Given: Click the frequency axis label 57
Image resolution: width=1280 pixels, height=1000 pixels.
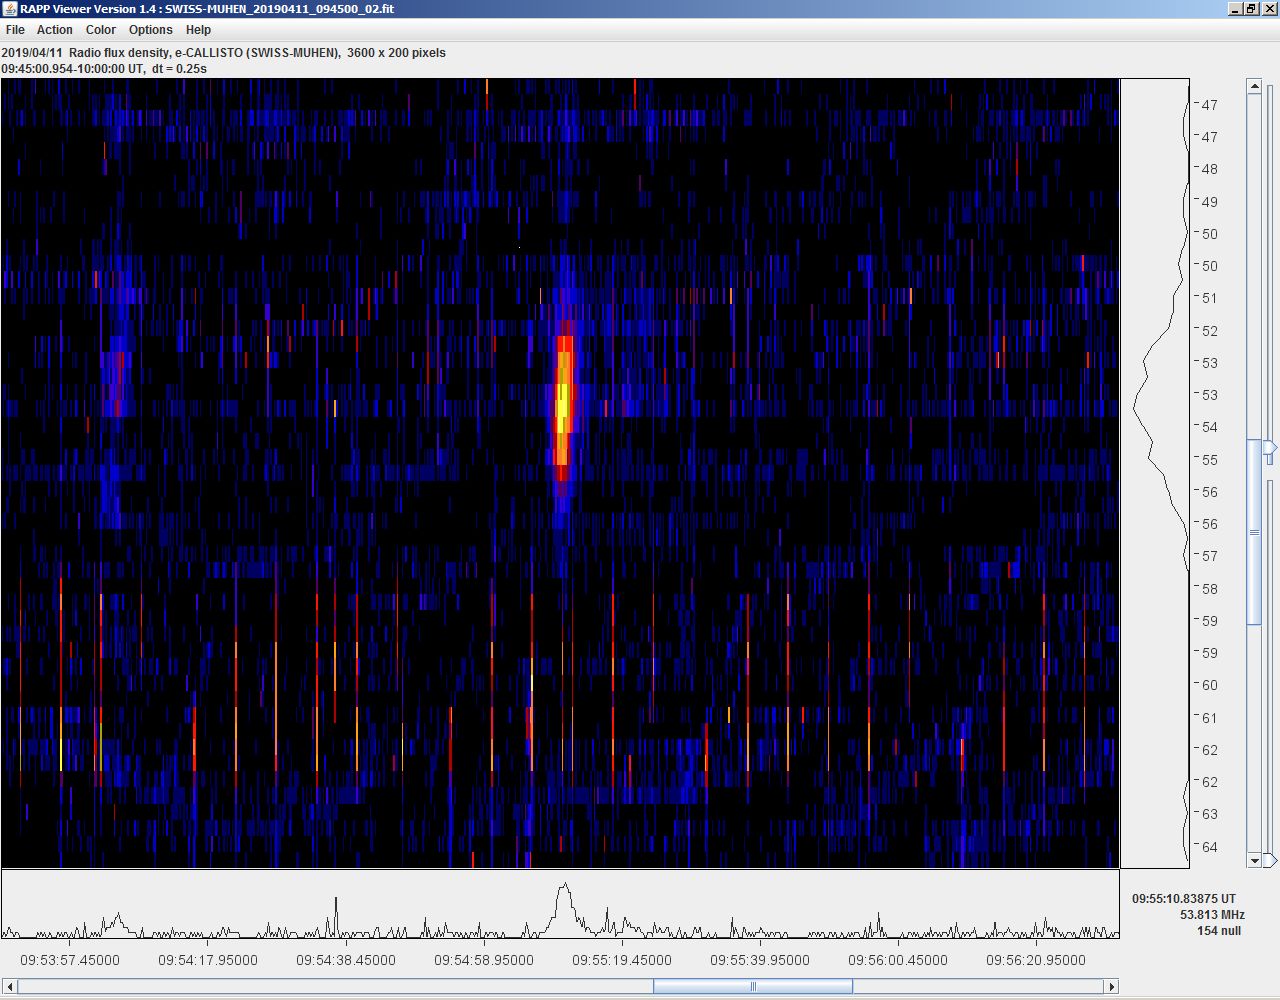Looking at the screenshot, I should pos(1210,556).
